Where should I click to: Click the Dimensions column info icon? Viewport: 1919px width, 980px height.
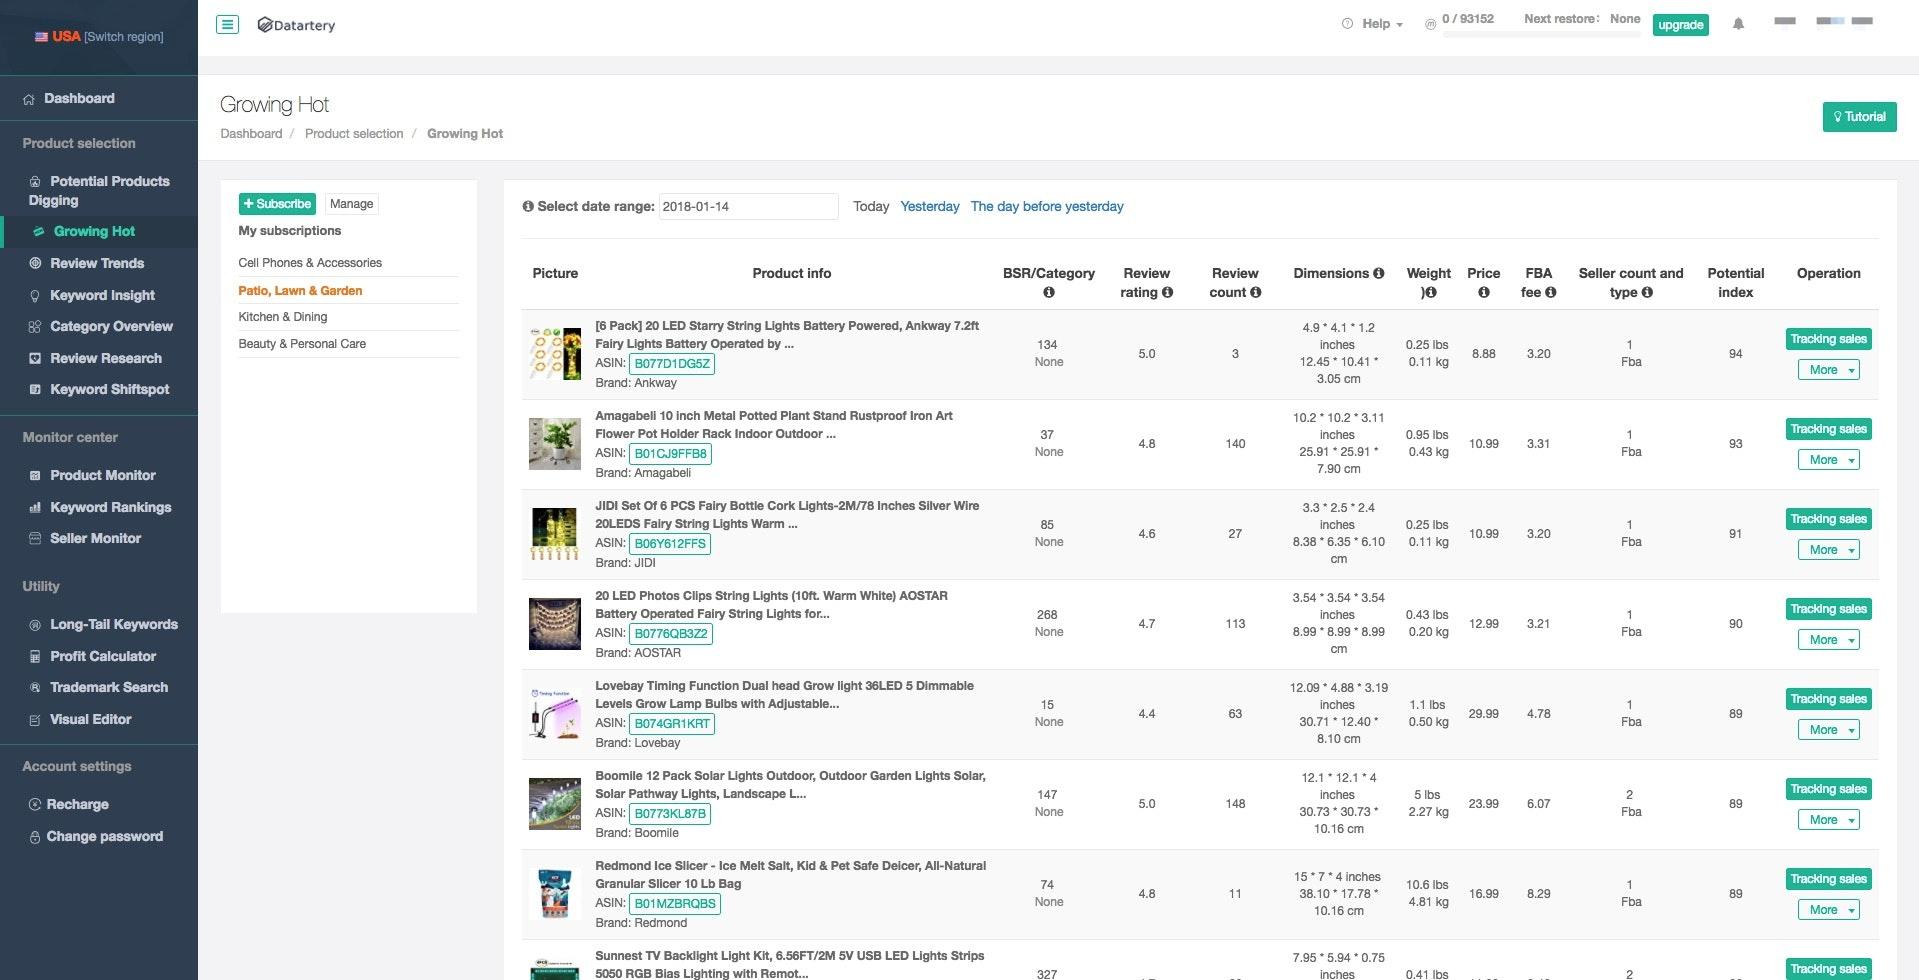click(x=1379, y=273)
